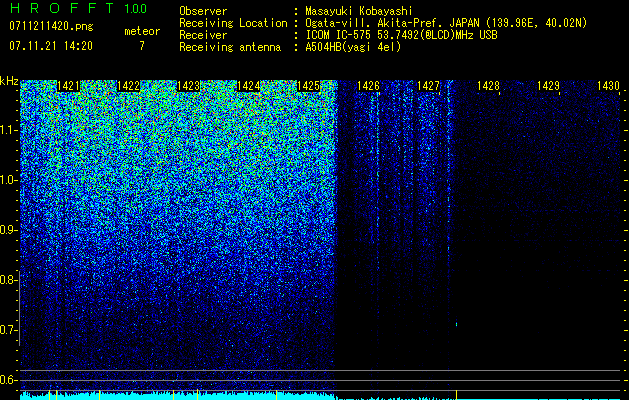Viewport: 629px width, 400px height.
Task: Click the small meteor echo dot near 0.7 kHz
Action: click(457, 324)
